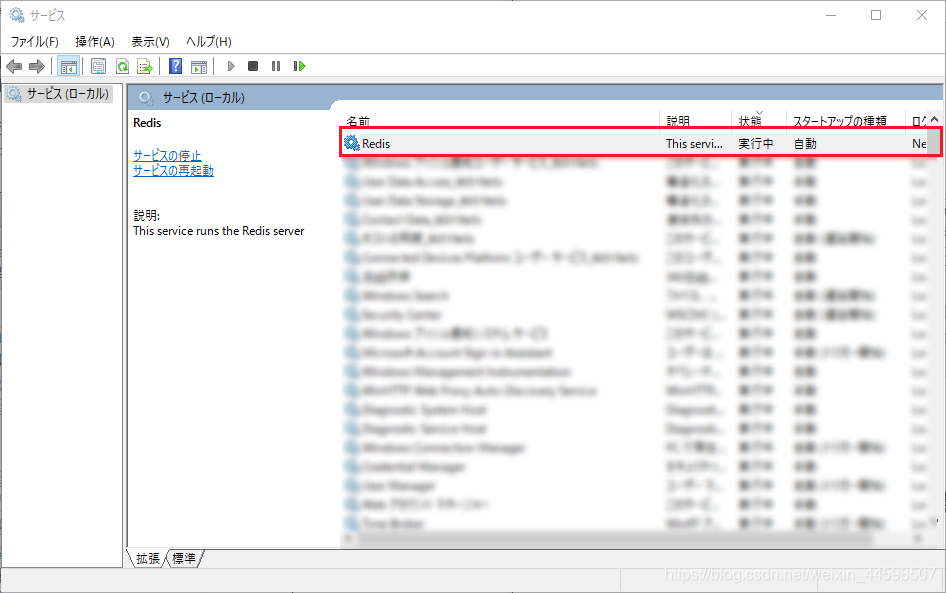Image resolution: width=946 pixels, height=593 pixels.
Task: Click the Stop Service square icon
Action: tap(253, 66)
